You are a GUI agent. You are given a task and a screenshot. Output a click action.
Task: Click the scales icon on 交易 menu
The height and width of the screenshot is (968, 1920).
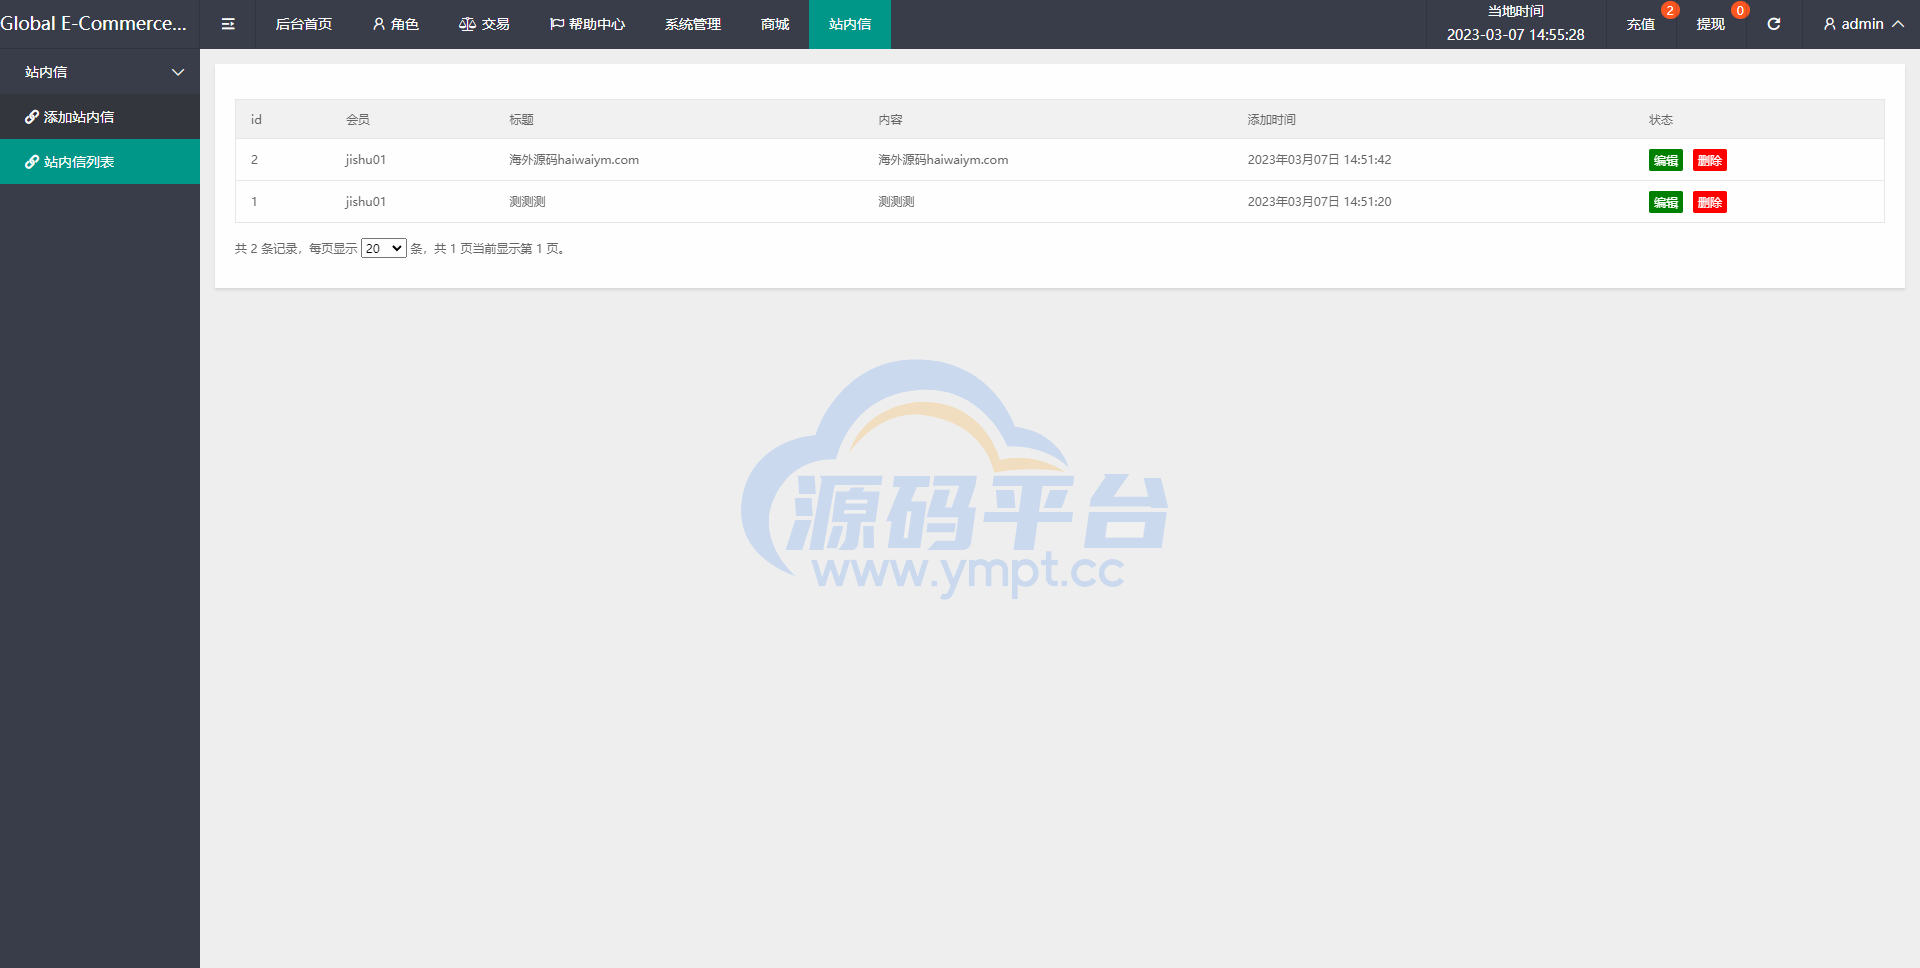[467, 24]
